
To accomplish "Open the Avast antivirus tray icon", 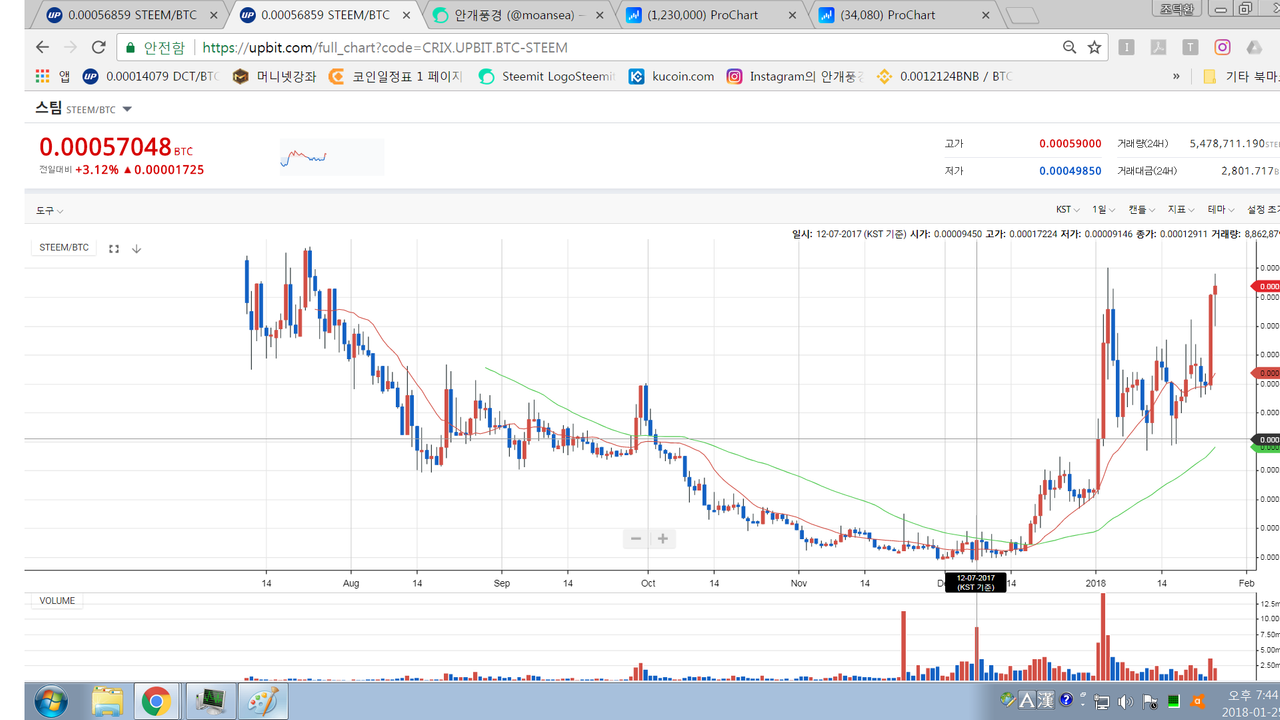I will (1197, 701).
